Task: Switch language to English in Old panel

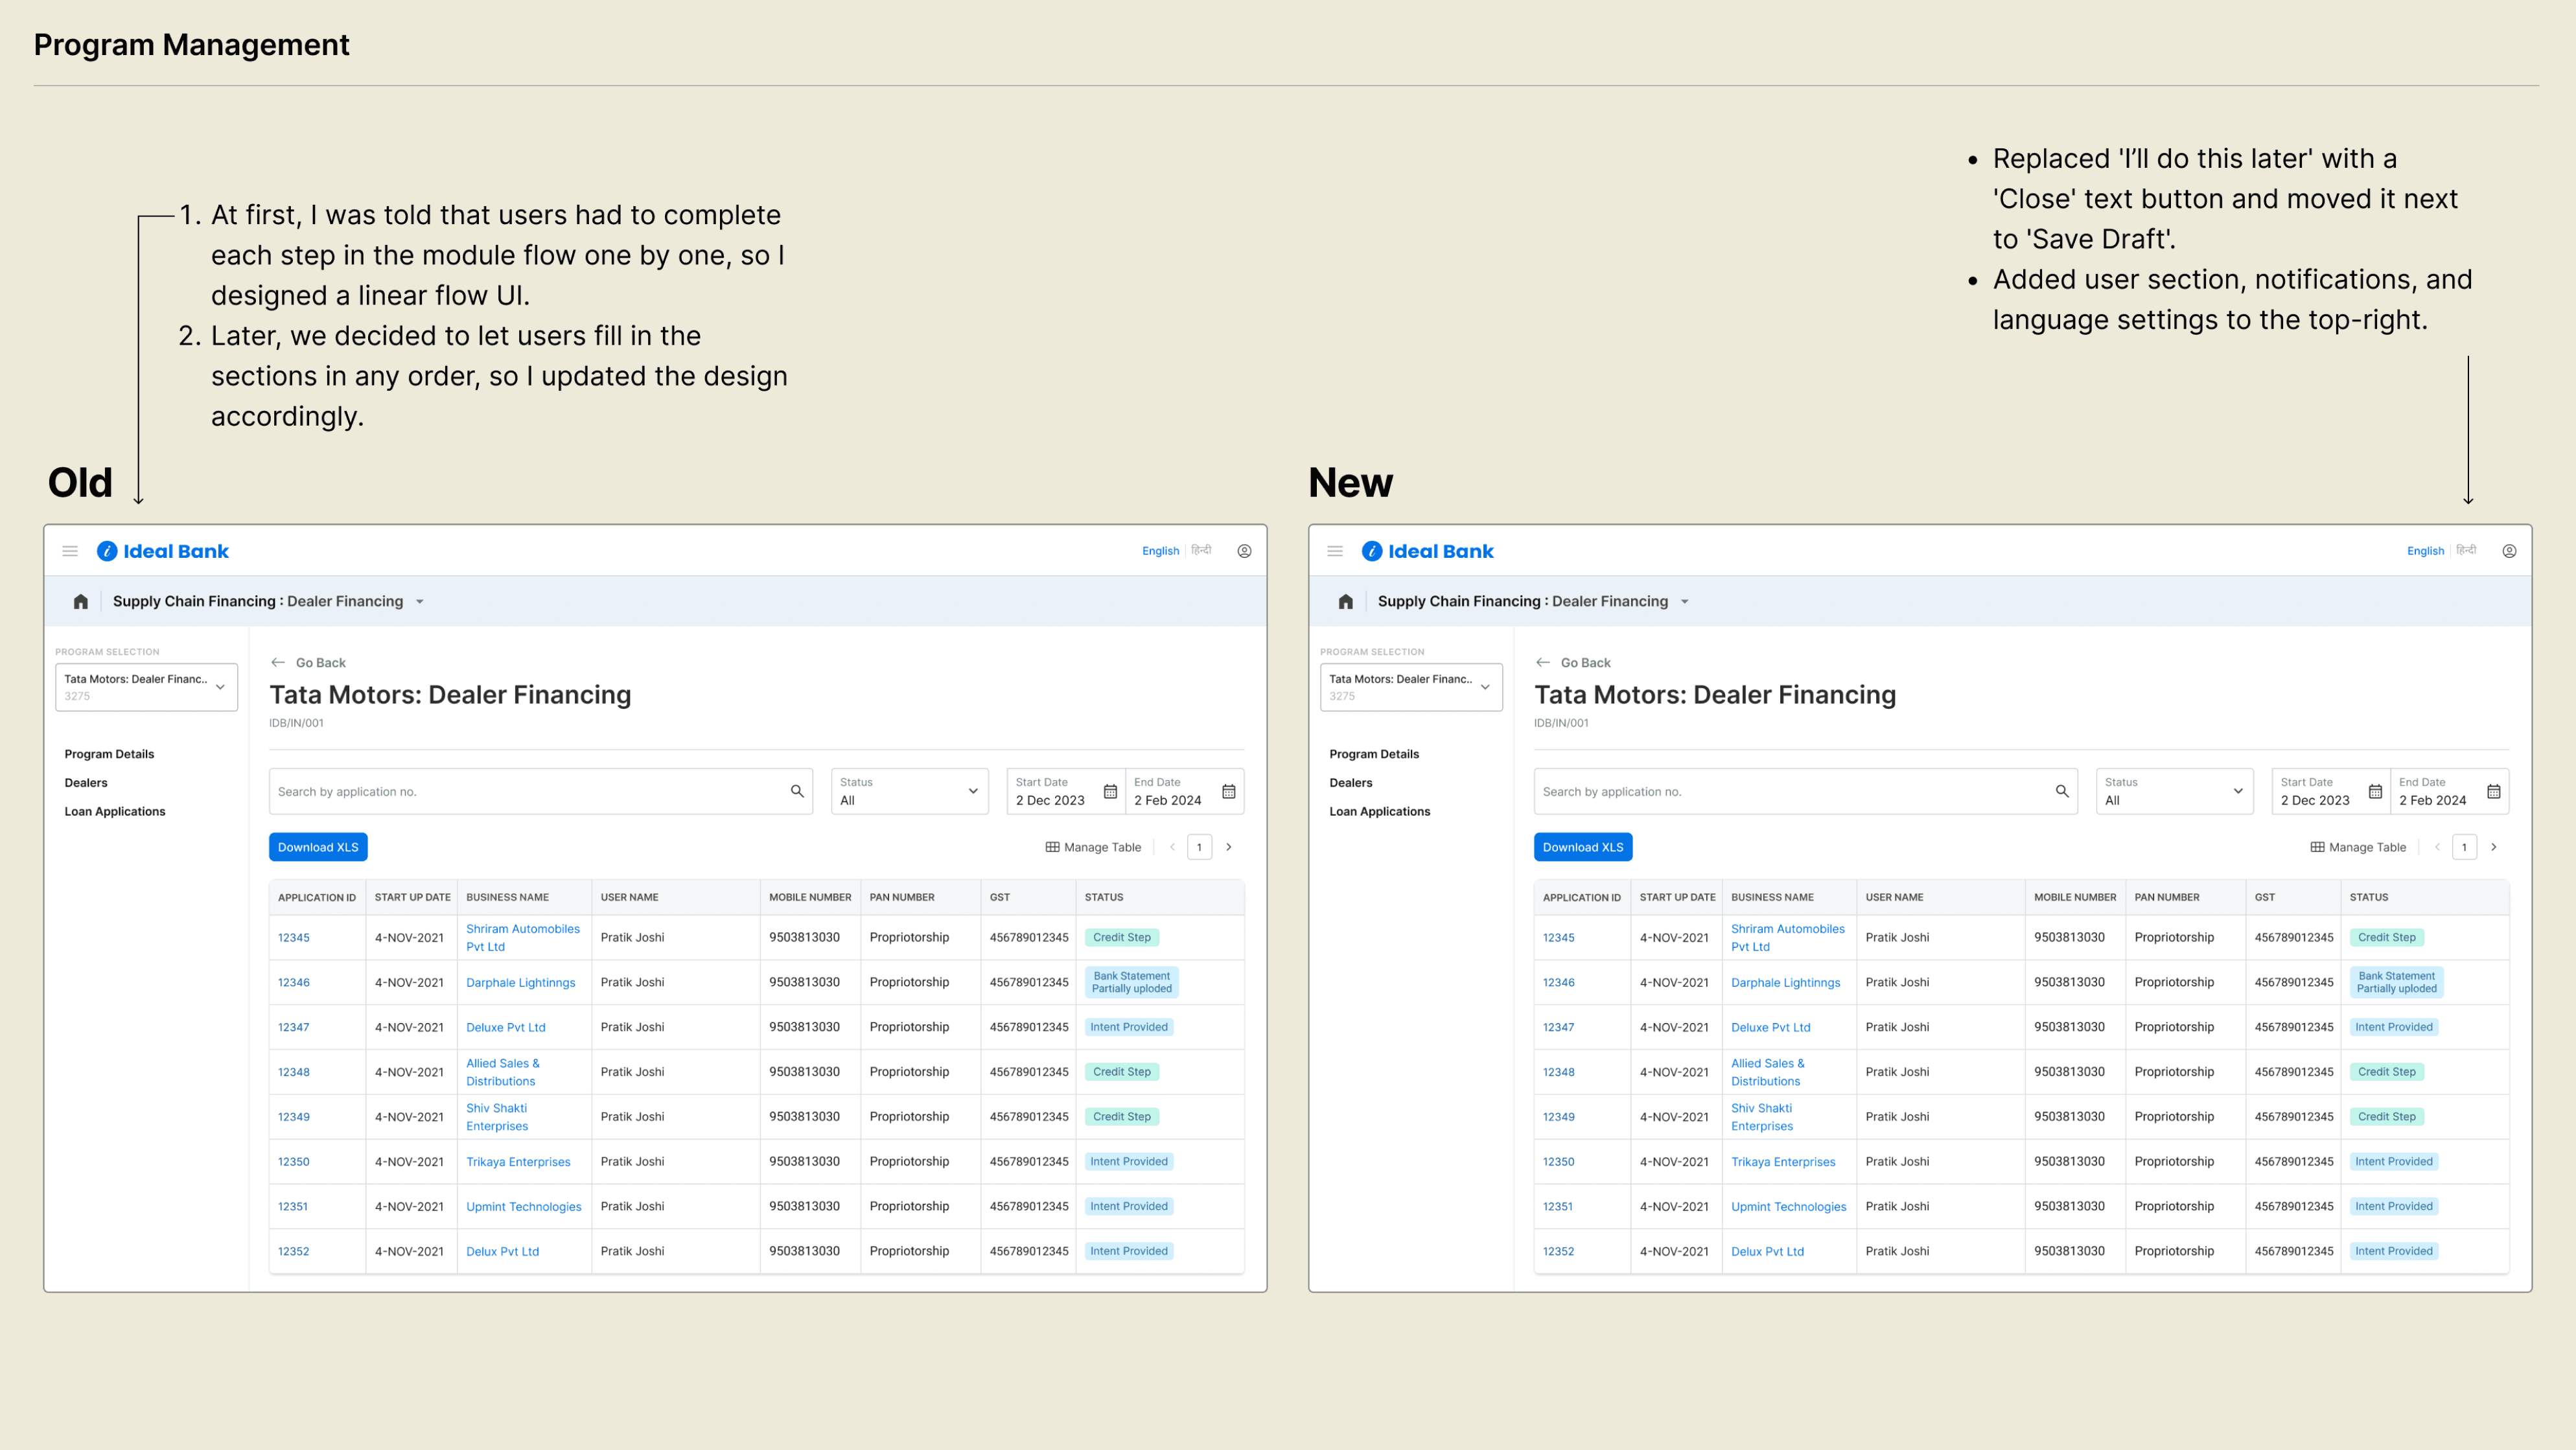Action: point(1160,551)
